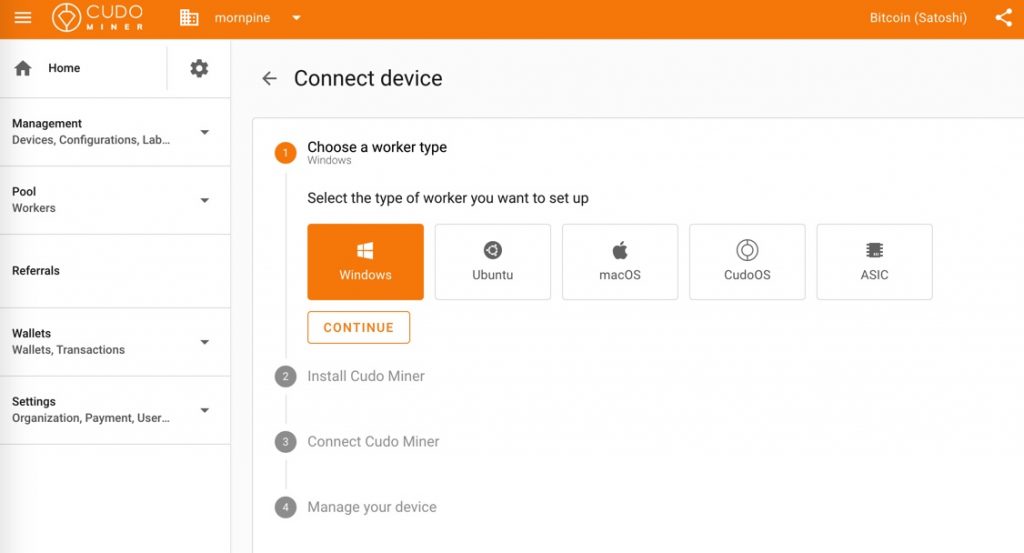
Task: Select the Windows worker type
Action: (365, 262)
